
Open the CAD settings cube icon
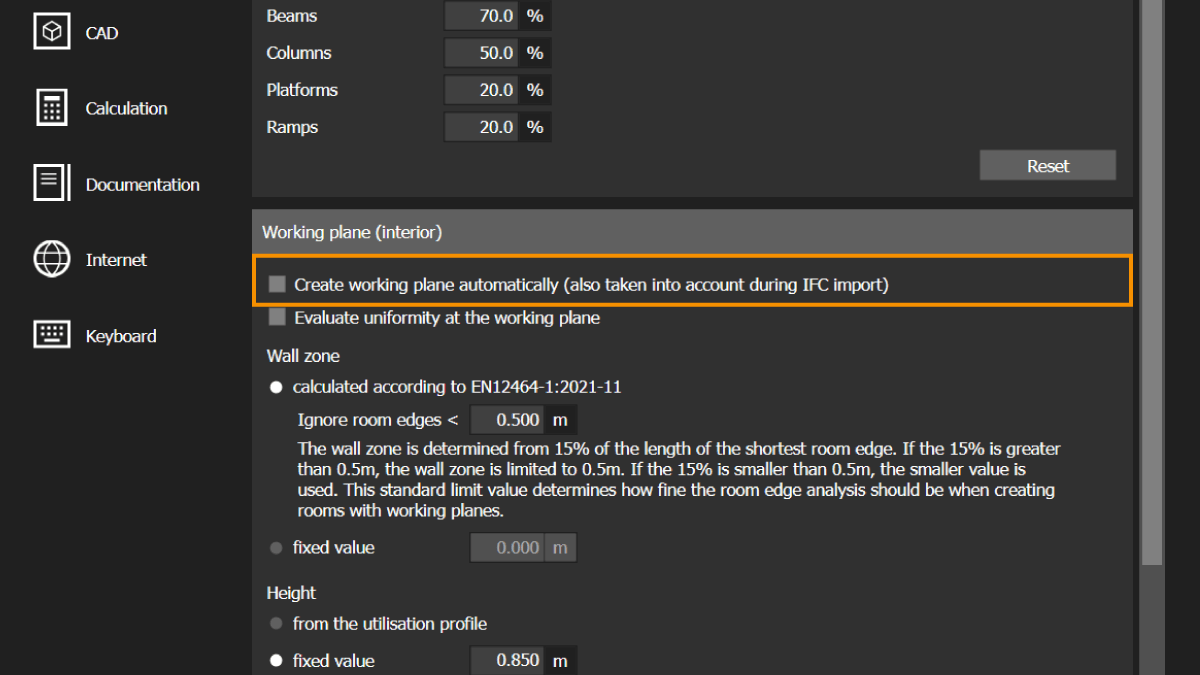(x=52, y=33)
